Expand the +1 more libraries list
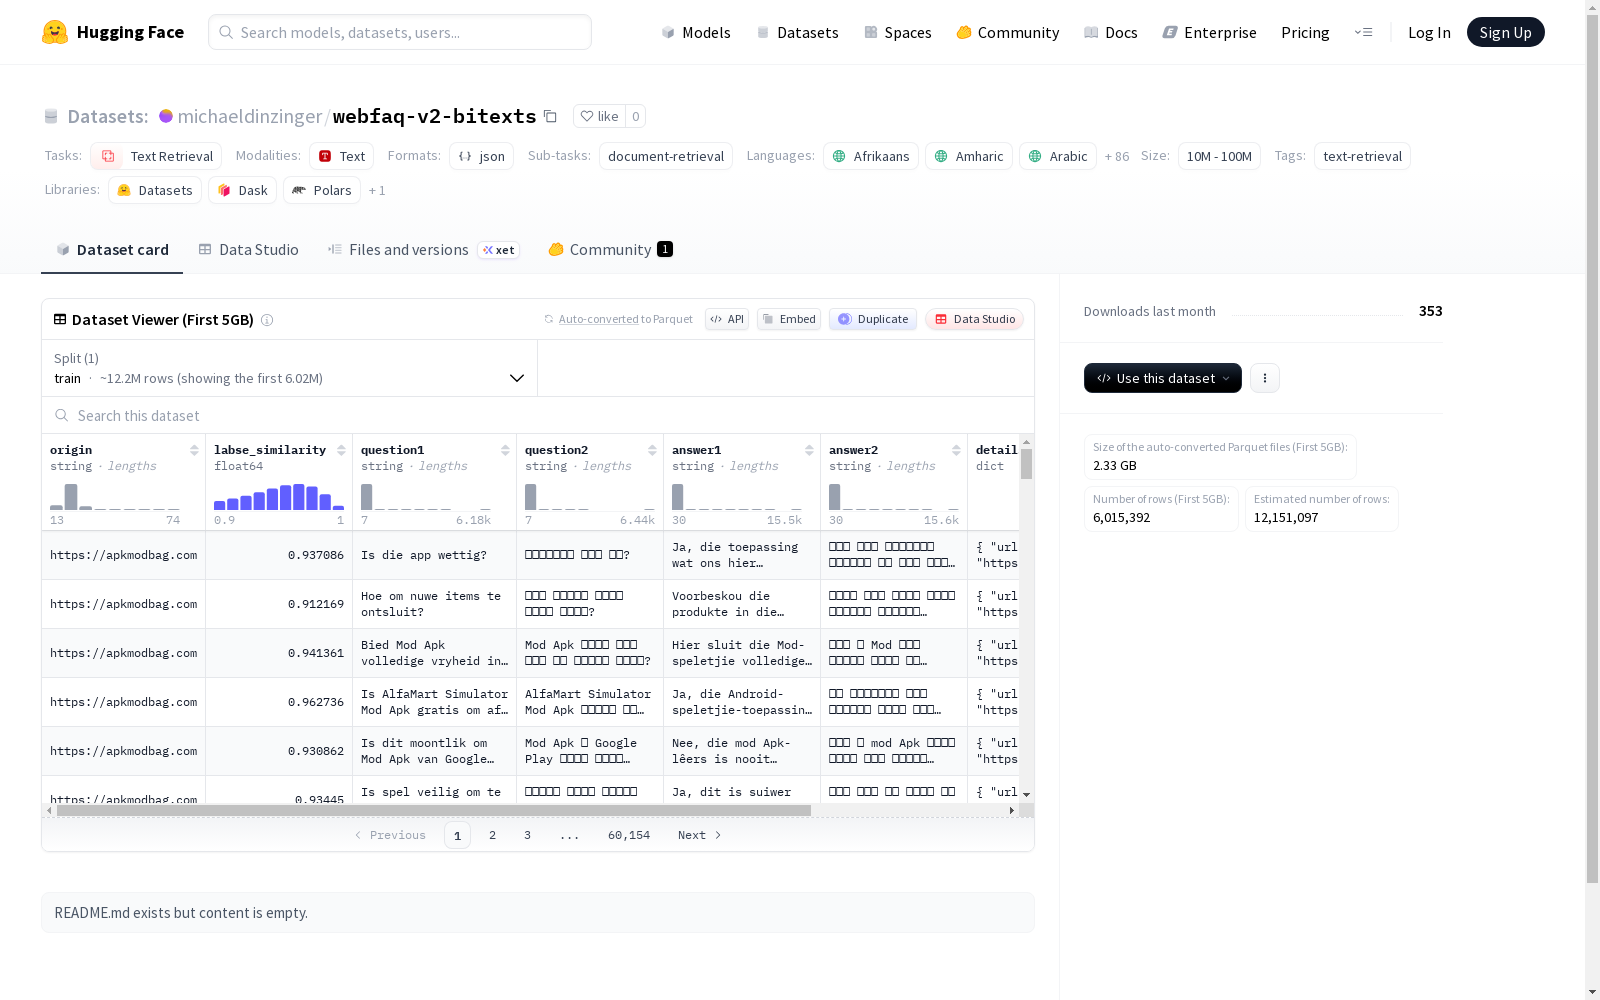1600x1000 pixels. click(x=377, y=190)
